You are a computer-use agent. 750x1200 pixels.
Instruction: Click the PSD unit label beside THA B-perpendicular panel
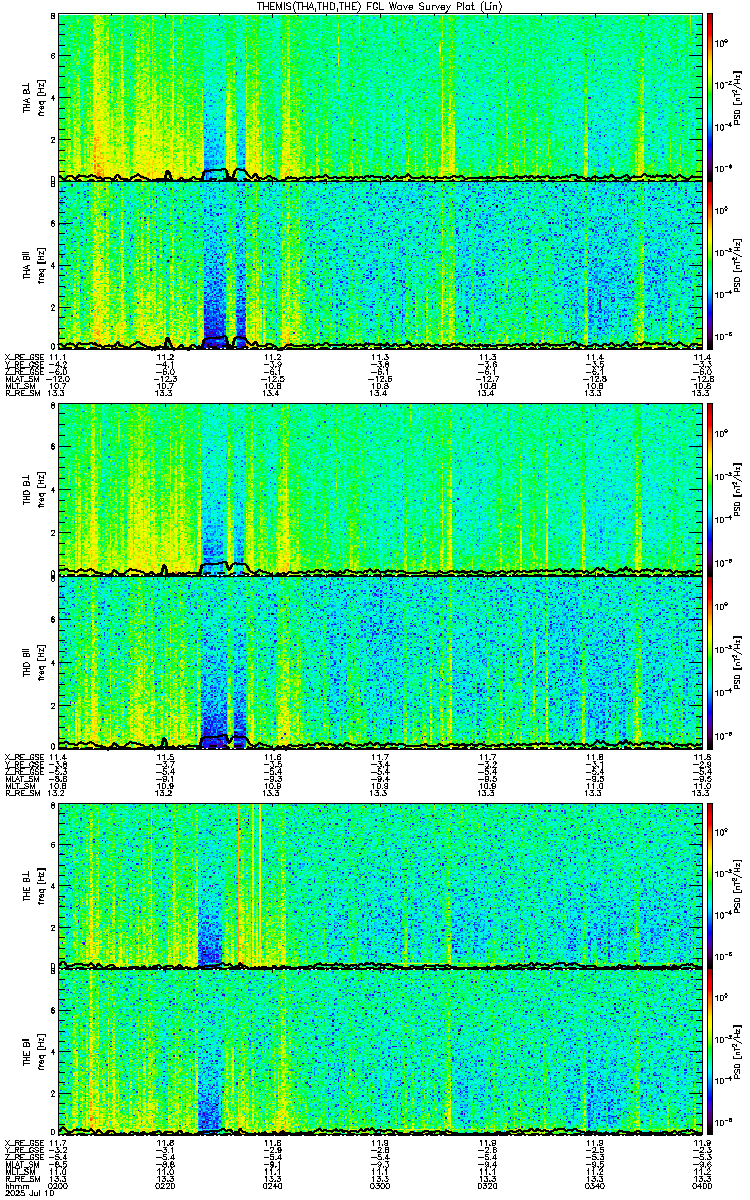[737, 97]
